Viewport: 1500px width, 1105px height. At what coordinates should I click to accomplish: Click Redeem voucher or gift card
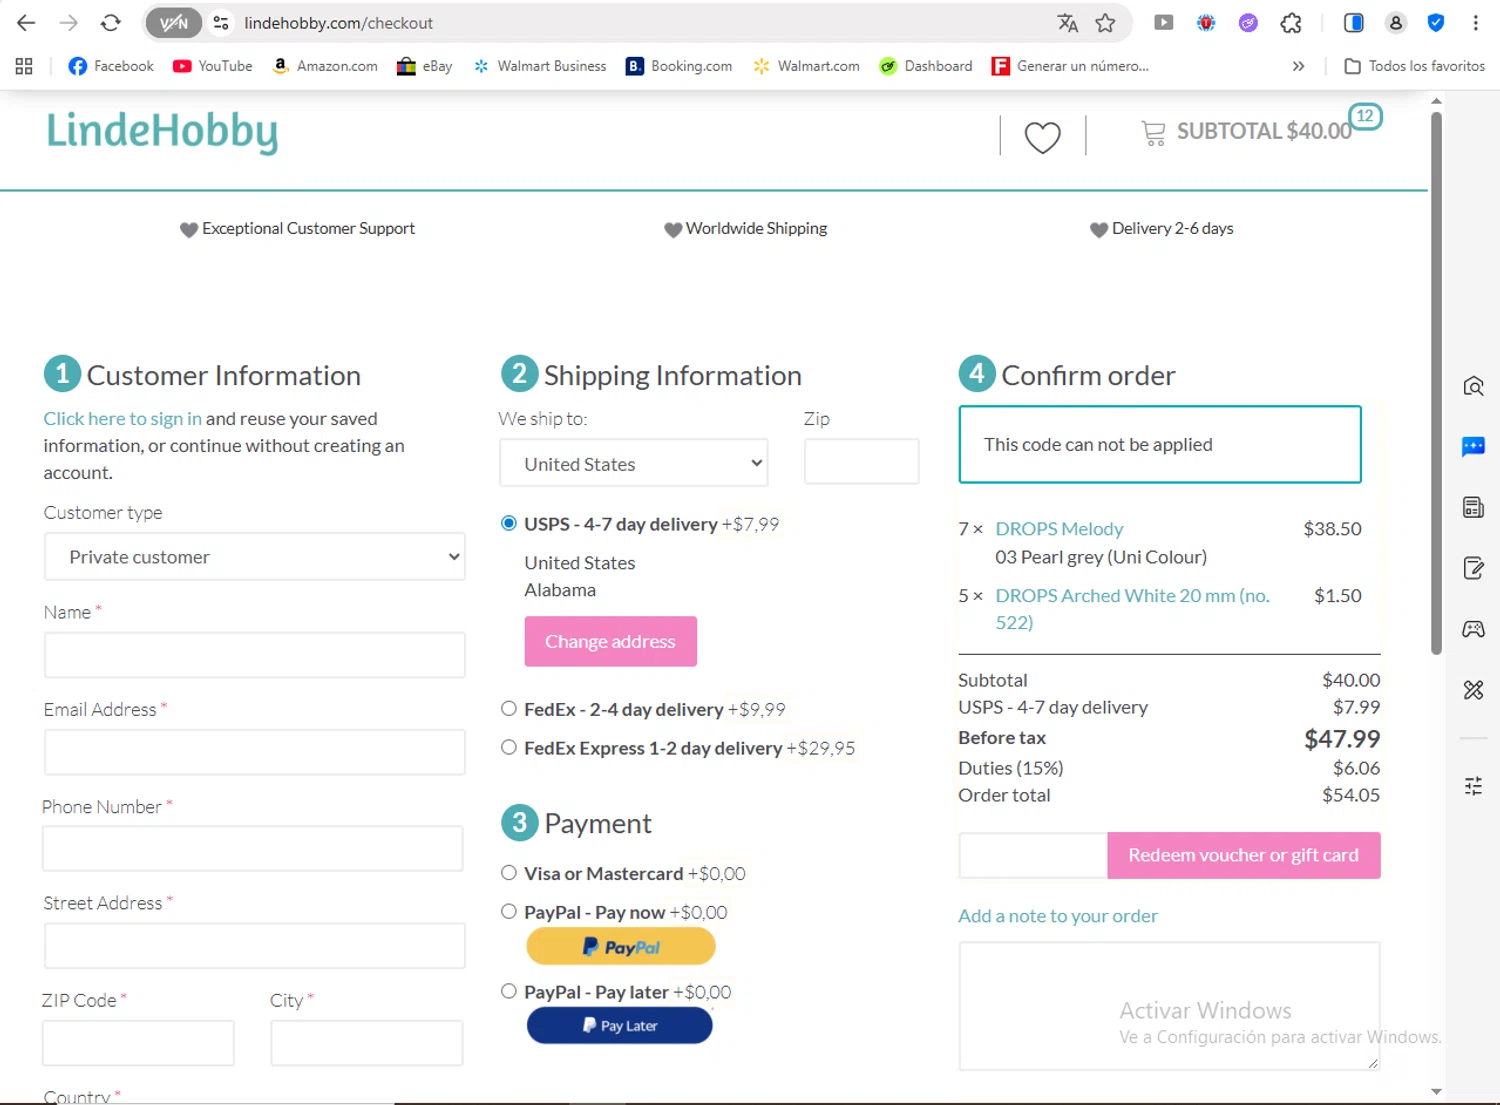[1243, 855]
